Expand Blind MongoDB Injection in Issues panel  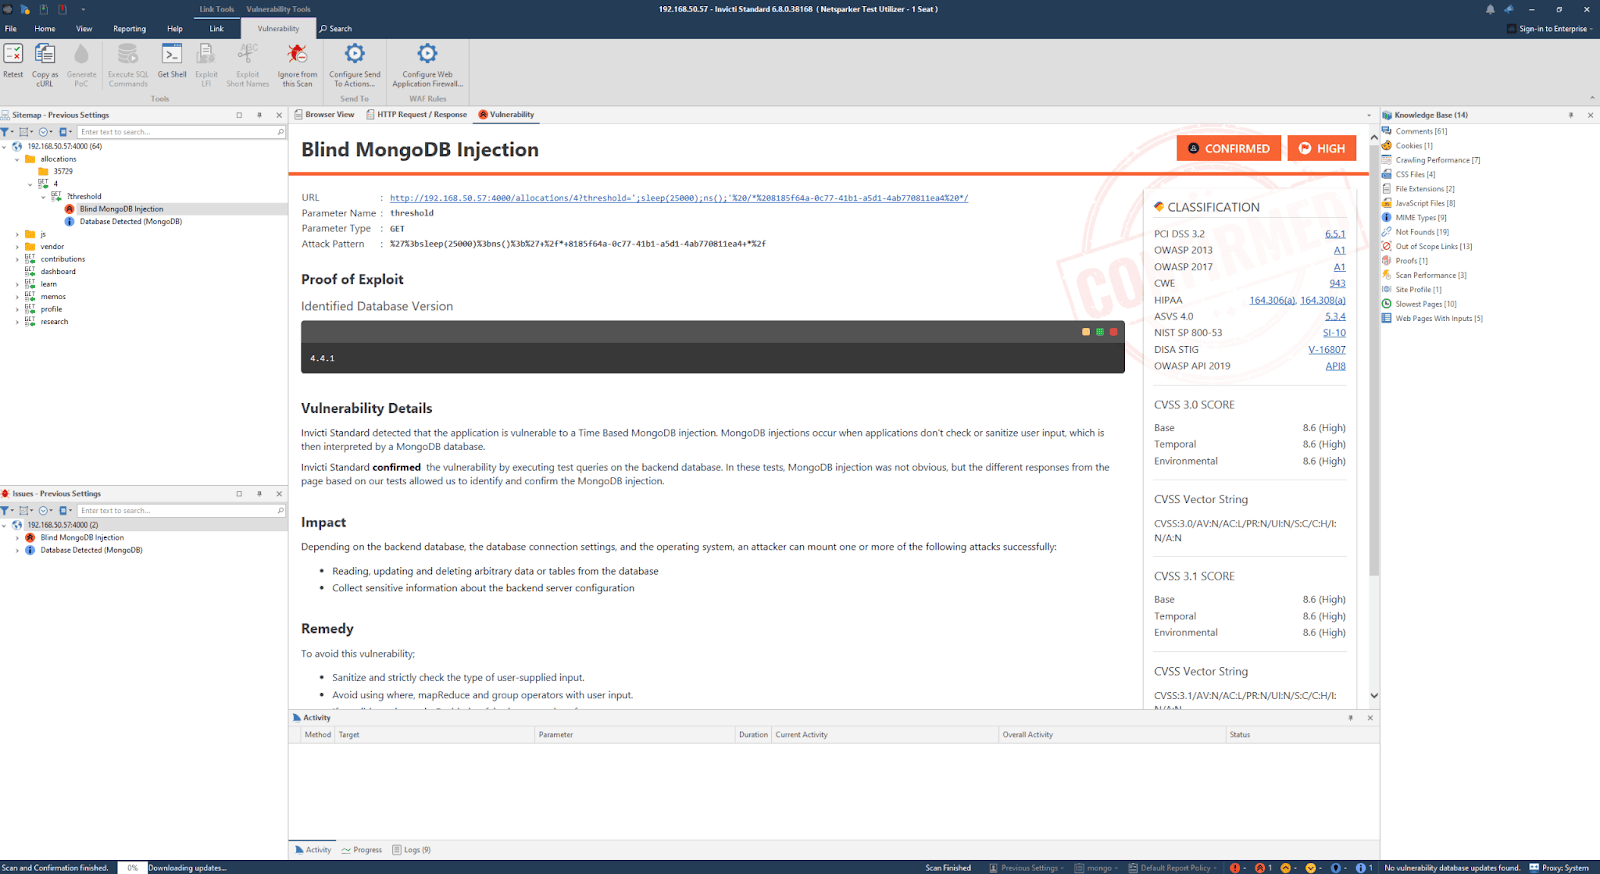17,537
